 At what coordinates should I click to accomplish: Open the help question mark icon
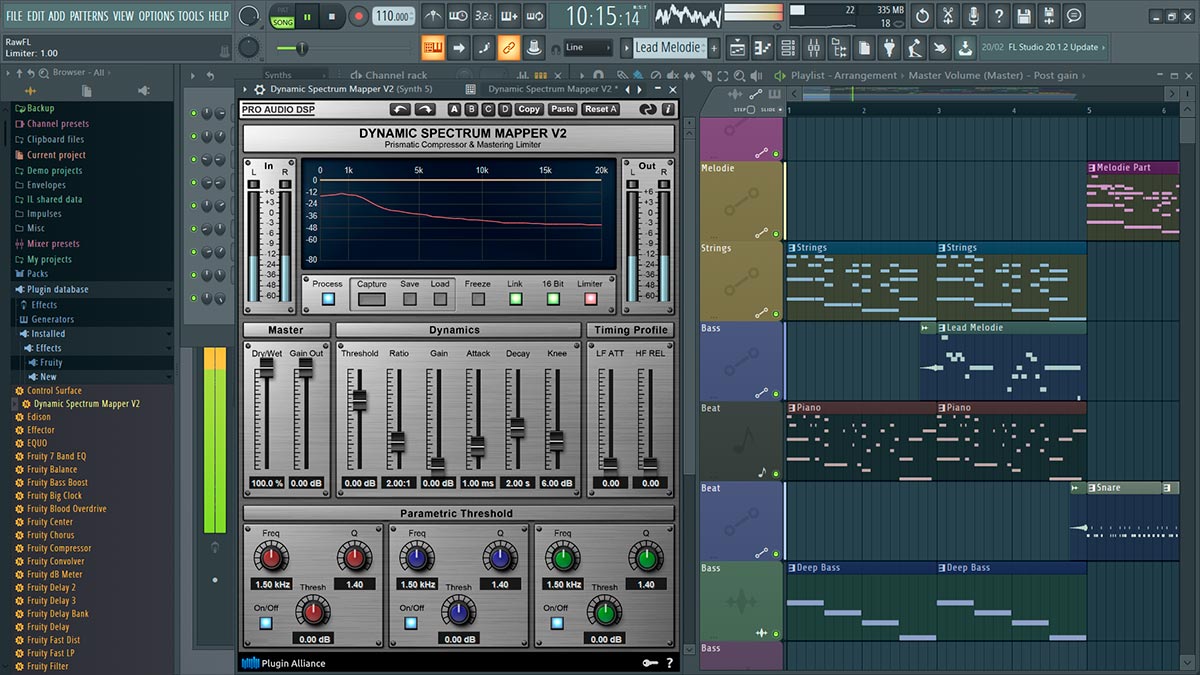click(998, 16)
